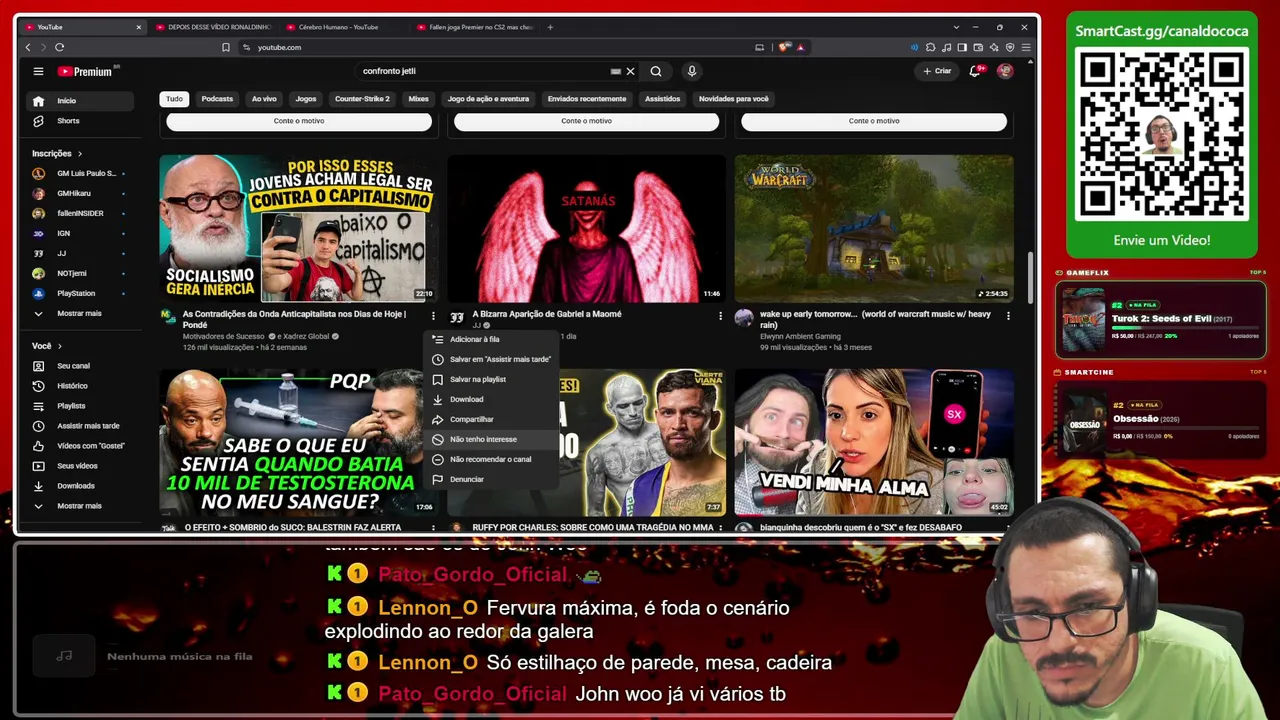Open more options for the Pondé video
The image size is (1280, 720).
click(x=433, y=316)
